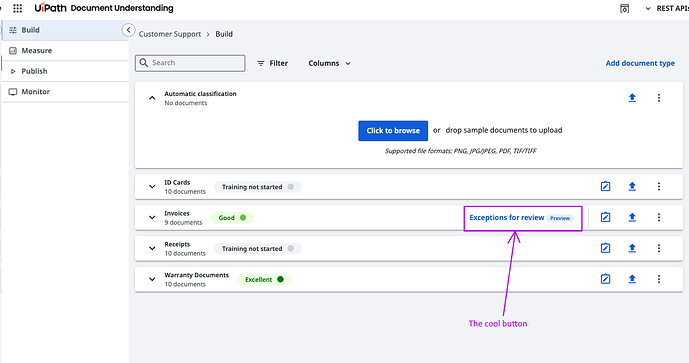Screen dimensions: 689x363
Task: Click the UiPath logo
Action: (x=50, y=8)
